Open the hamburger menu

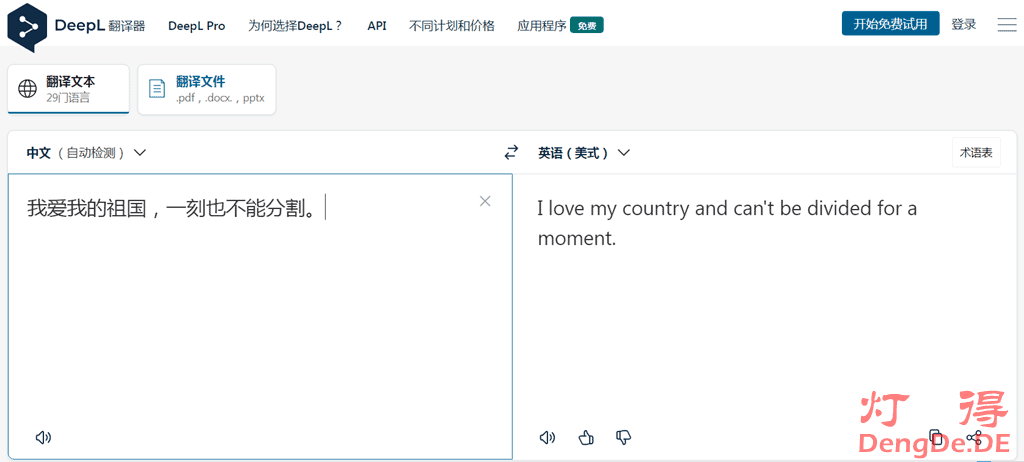point(1006,25)
